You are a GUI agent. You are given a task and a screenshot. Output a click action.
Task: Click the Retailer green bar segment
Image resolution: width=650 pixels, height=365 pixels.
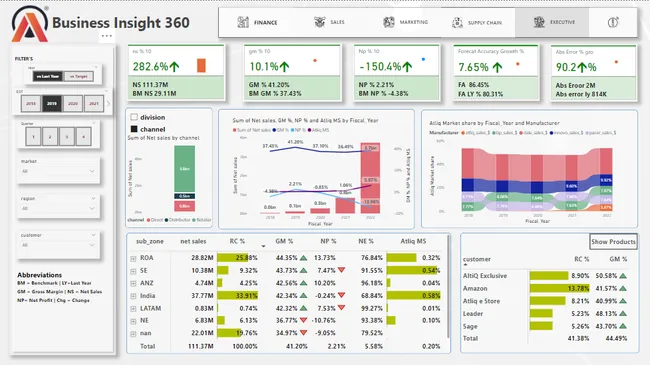click(x=184, y=169)
